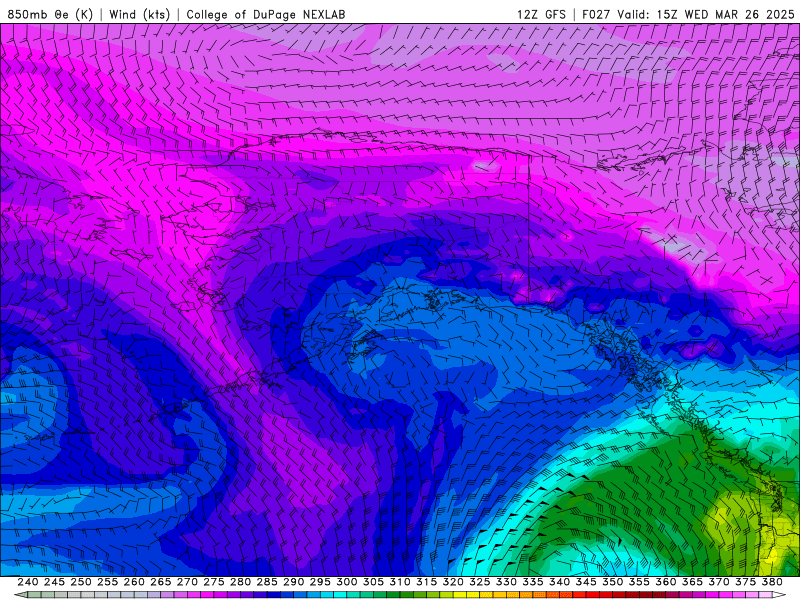Pick the 325 legend value
This screenshot has width=800, height=600.
480,582
